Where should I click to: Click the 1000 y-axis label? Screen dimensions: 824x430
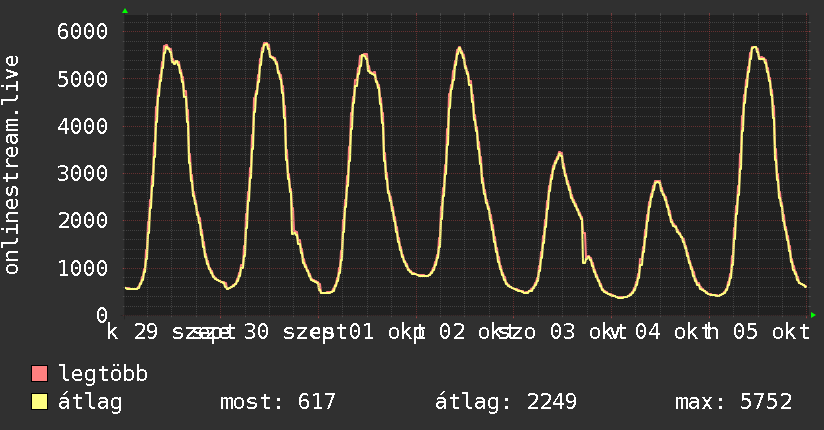pos(83,268)
